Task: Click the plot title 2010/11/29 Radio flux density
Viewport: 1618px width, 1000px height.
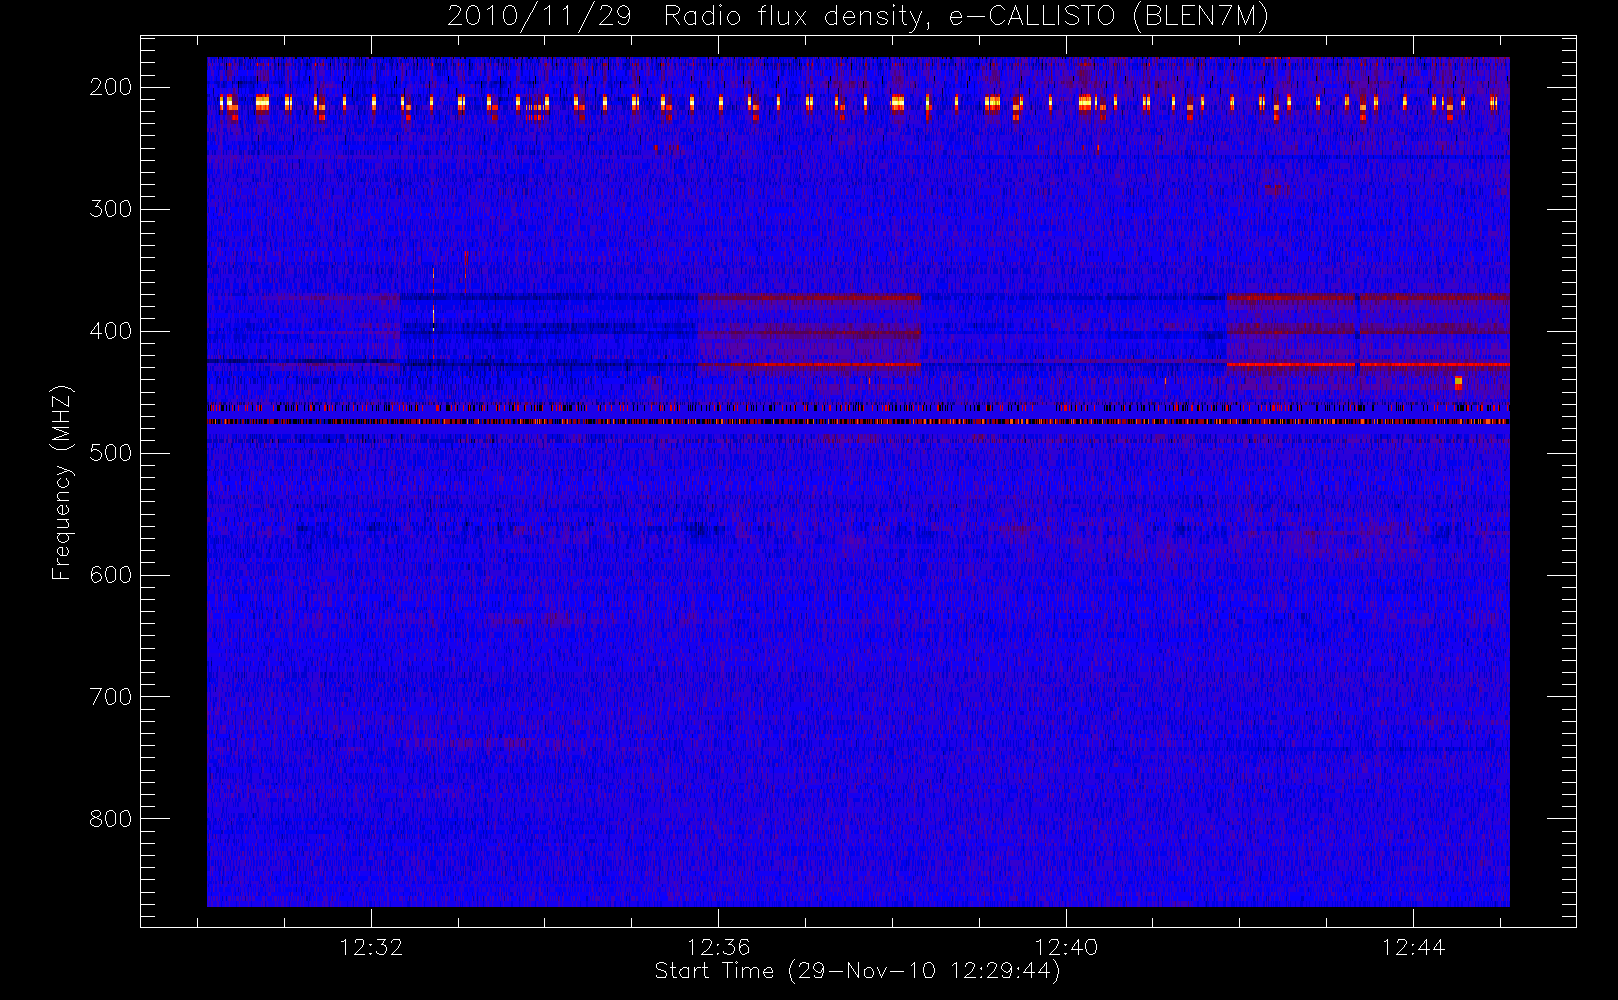Action: (857, 17)
